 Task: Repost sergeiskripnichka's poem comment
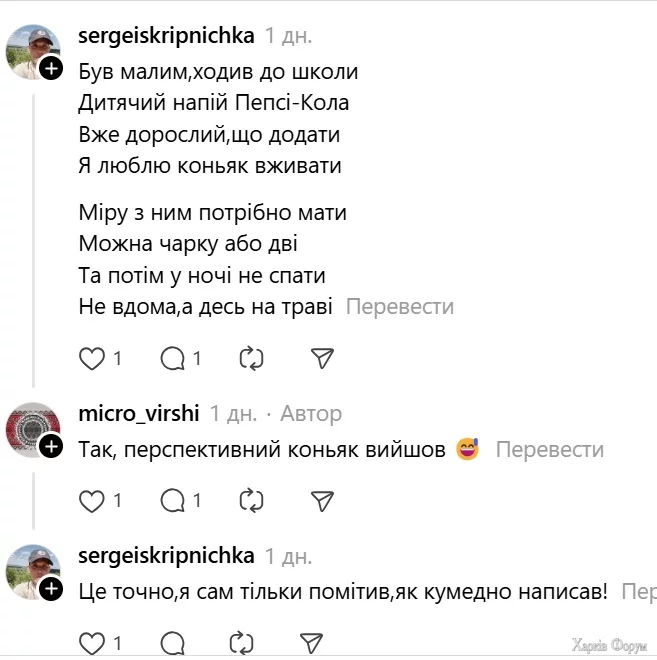point(250,358)
